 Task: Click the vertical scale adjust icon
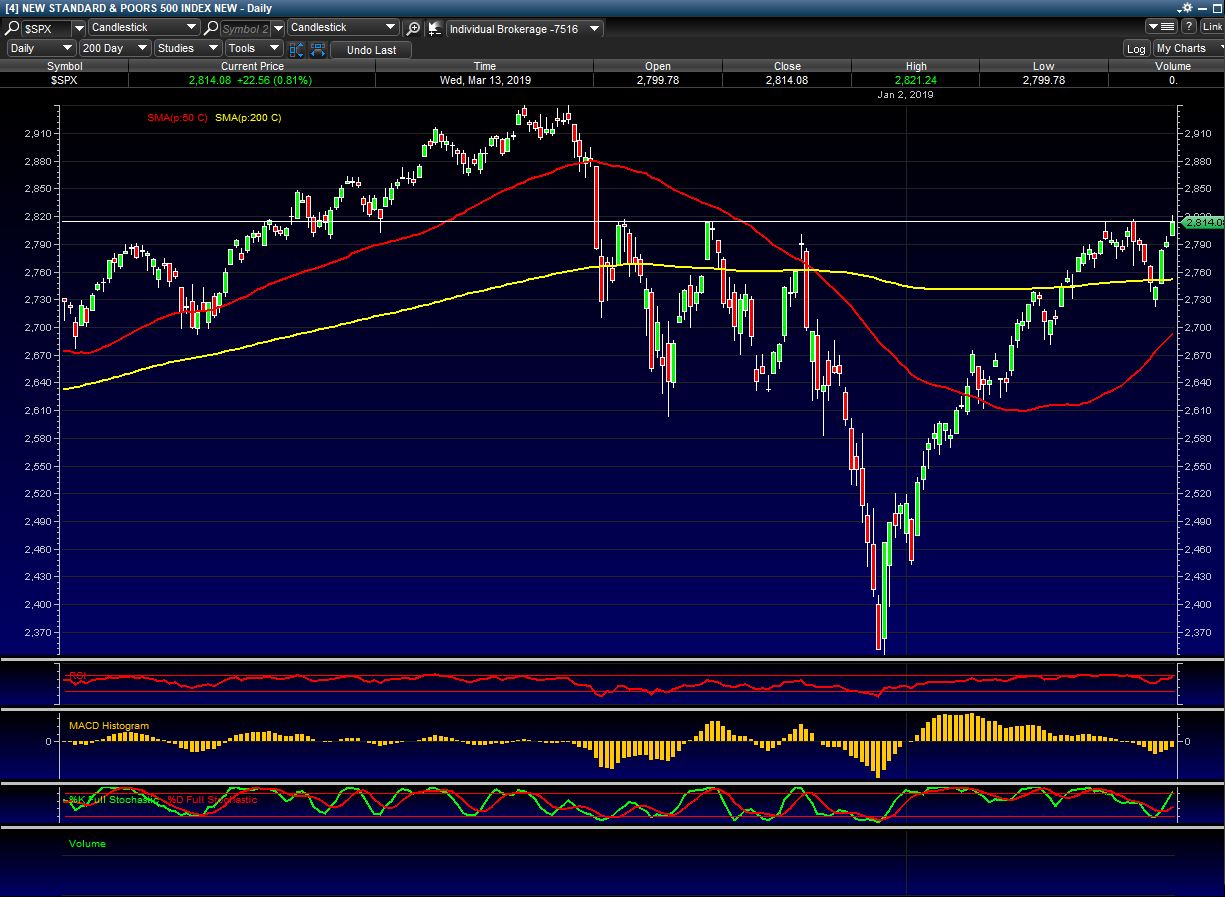[x=297, y=49]
